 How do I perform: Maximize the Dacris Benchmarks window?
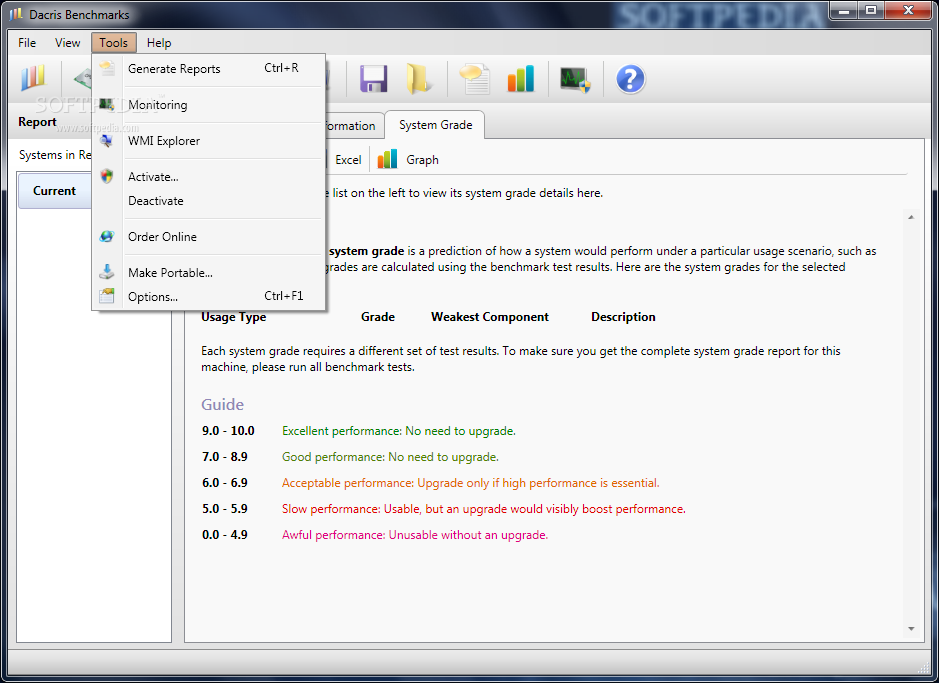click(871, 10)
